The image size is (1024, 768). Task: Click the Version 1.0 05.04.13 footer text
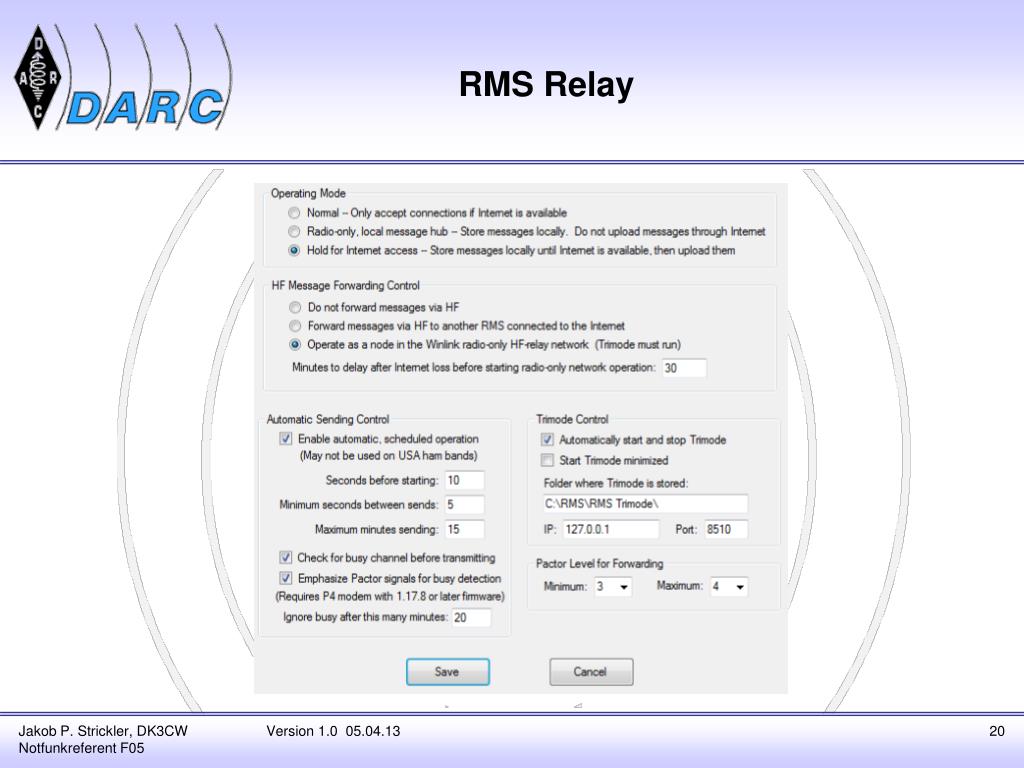pos(333,731)
